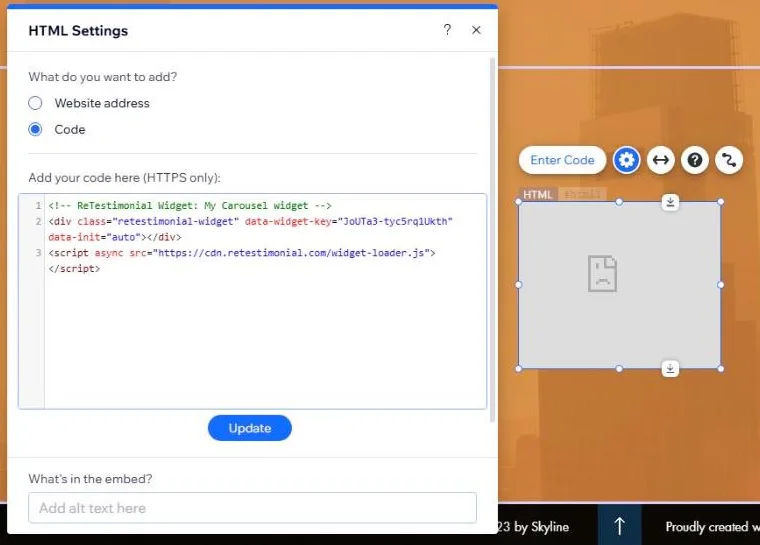Click code line 1 comment text
The height and width of the screenshot is (545, 760).
[190, 206]
